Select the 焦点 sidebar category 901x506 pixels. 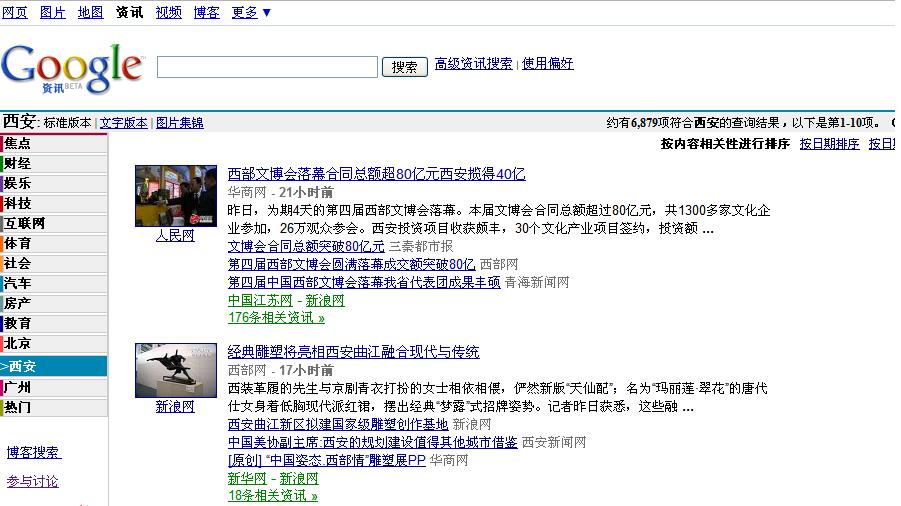(x=53, y=143)
